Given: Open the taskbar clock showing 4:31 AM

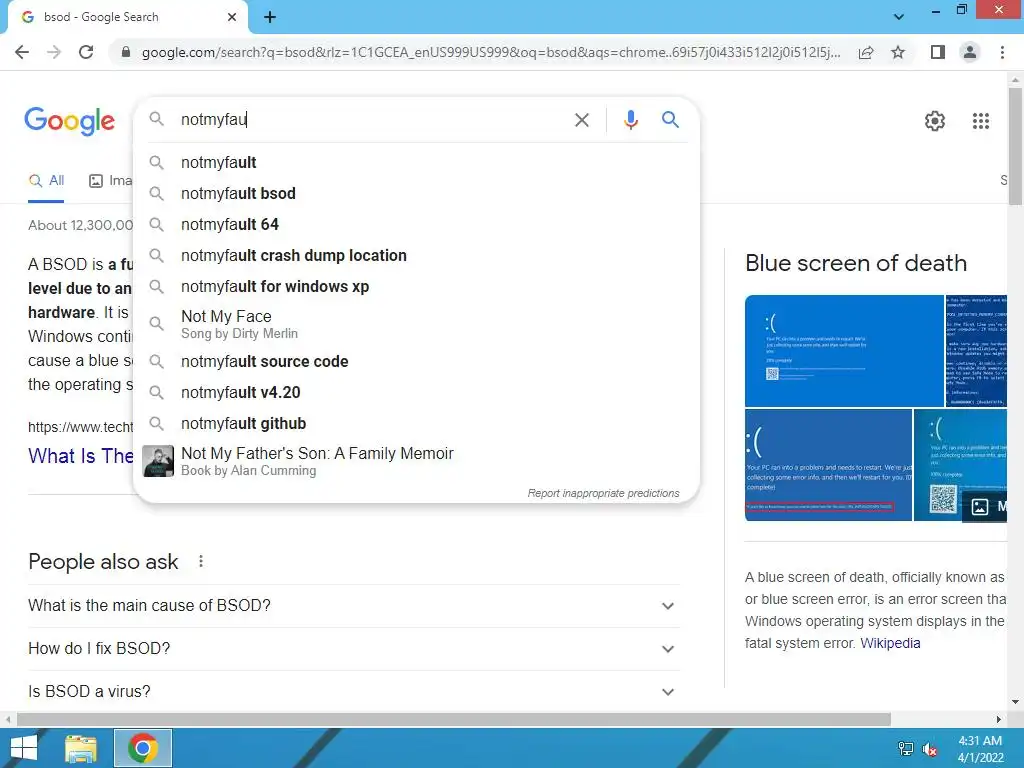Looking at the screenshot, I should tap(980, 749).
